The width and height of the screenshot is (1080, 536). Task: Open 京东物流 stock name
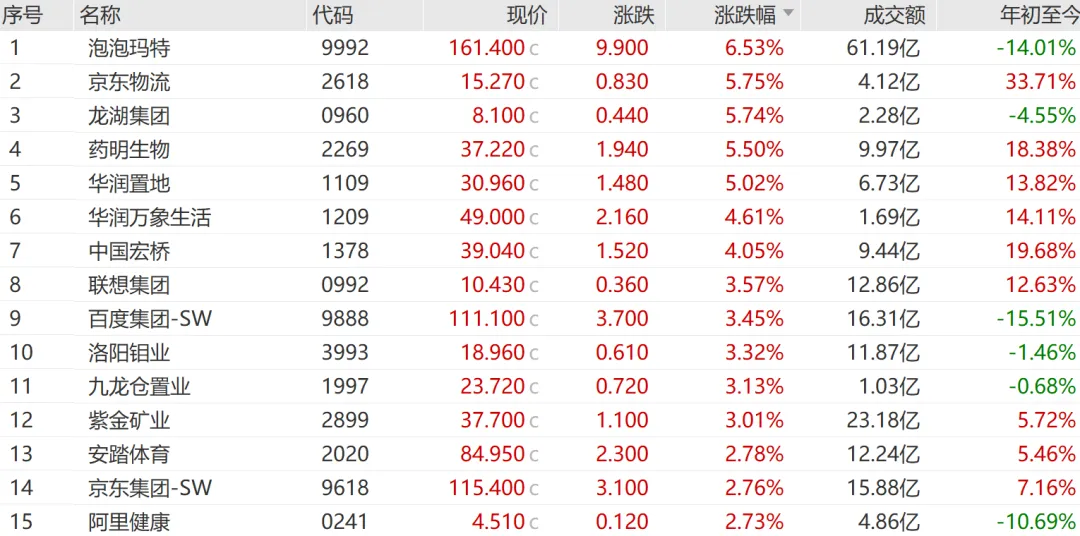click(129, 82)
